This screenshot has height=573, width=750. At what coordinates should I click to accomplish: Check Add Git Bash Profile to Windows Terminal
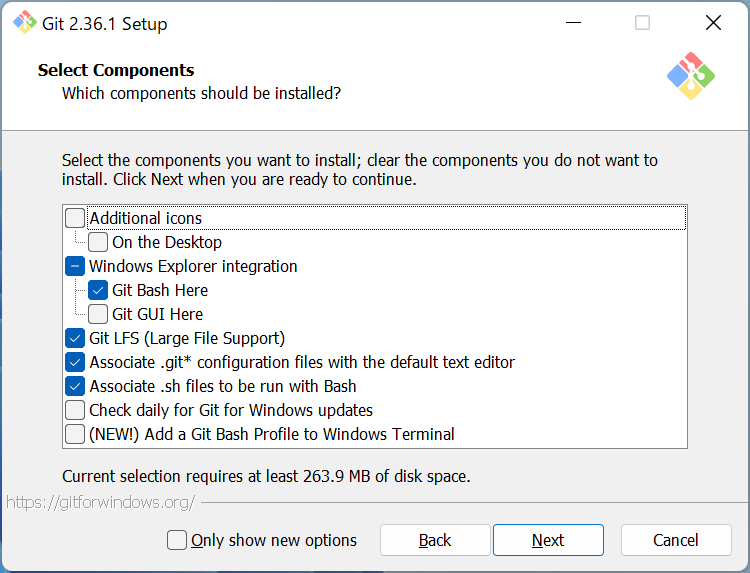pyautogui.click(x=75, y=434)
